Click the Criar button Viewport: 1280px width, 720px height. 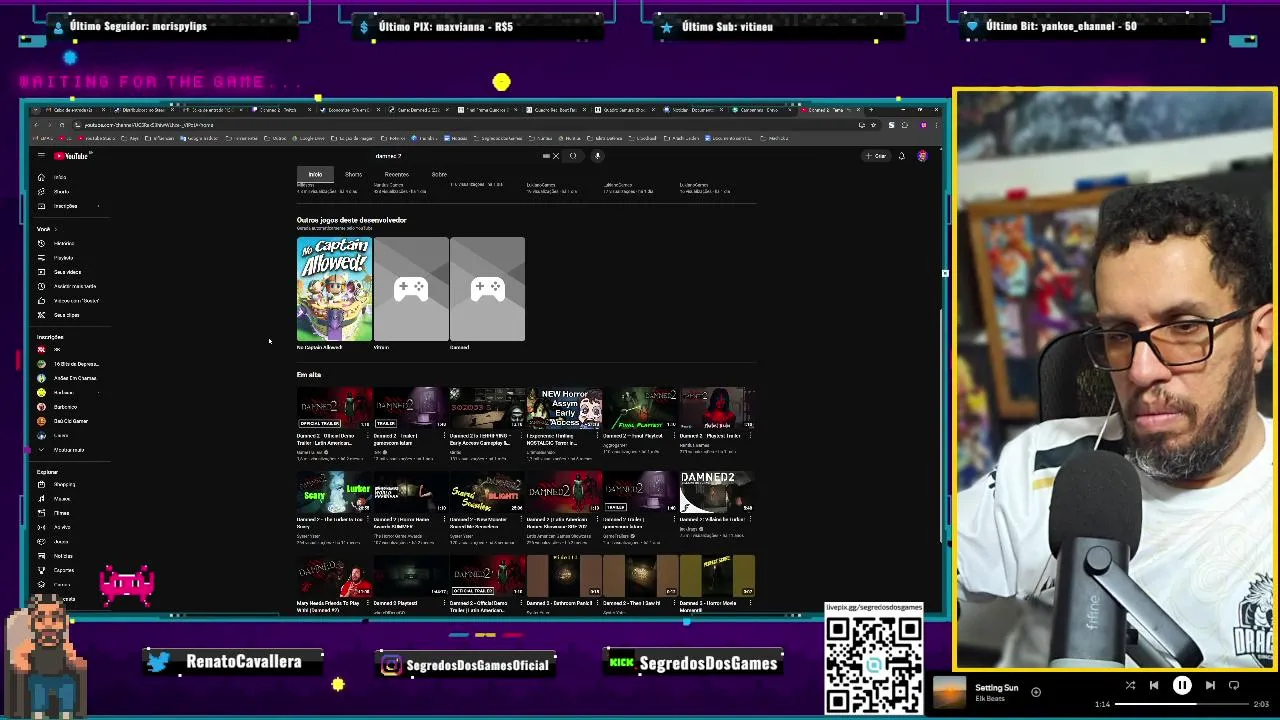pyautogui.click(x=877, y=156)
